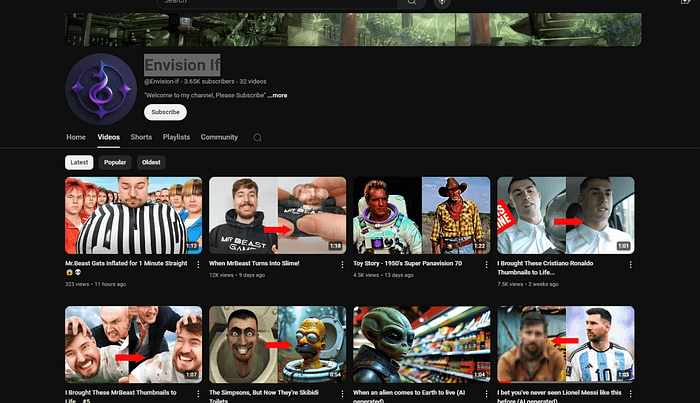The image size is (700, 403).
Task: Open the Envision If channel avatar
Action: pyautogui.click(x=101, y=89)
